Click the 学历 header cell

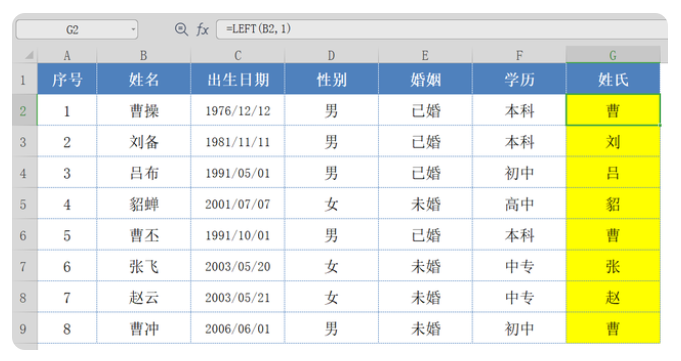pyautogui.click(x=519, y=79)
